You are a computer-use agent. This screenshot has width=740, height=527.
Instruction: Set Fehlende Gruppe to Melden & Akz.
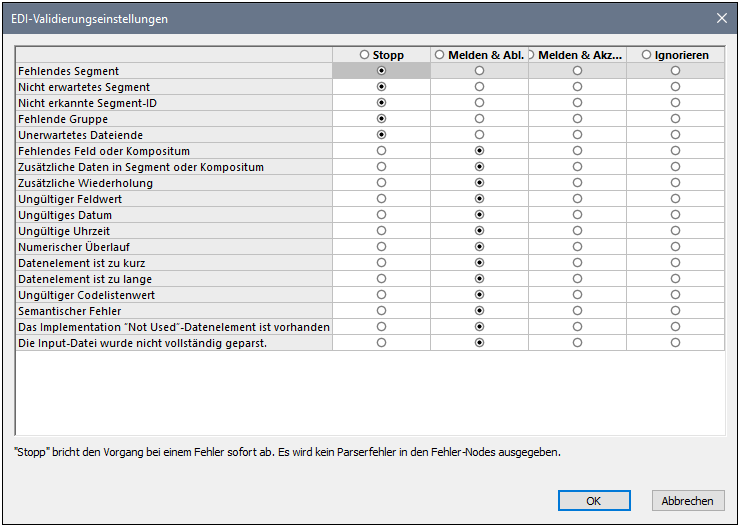[577, 119]
